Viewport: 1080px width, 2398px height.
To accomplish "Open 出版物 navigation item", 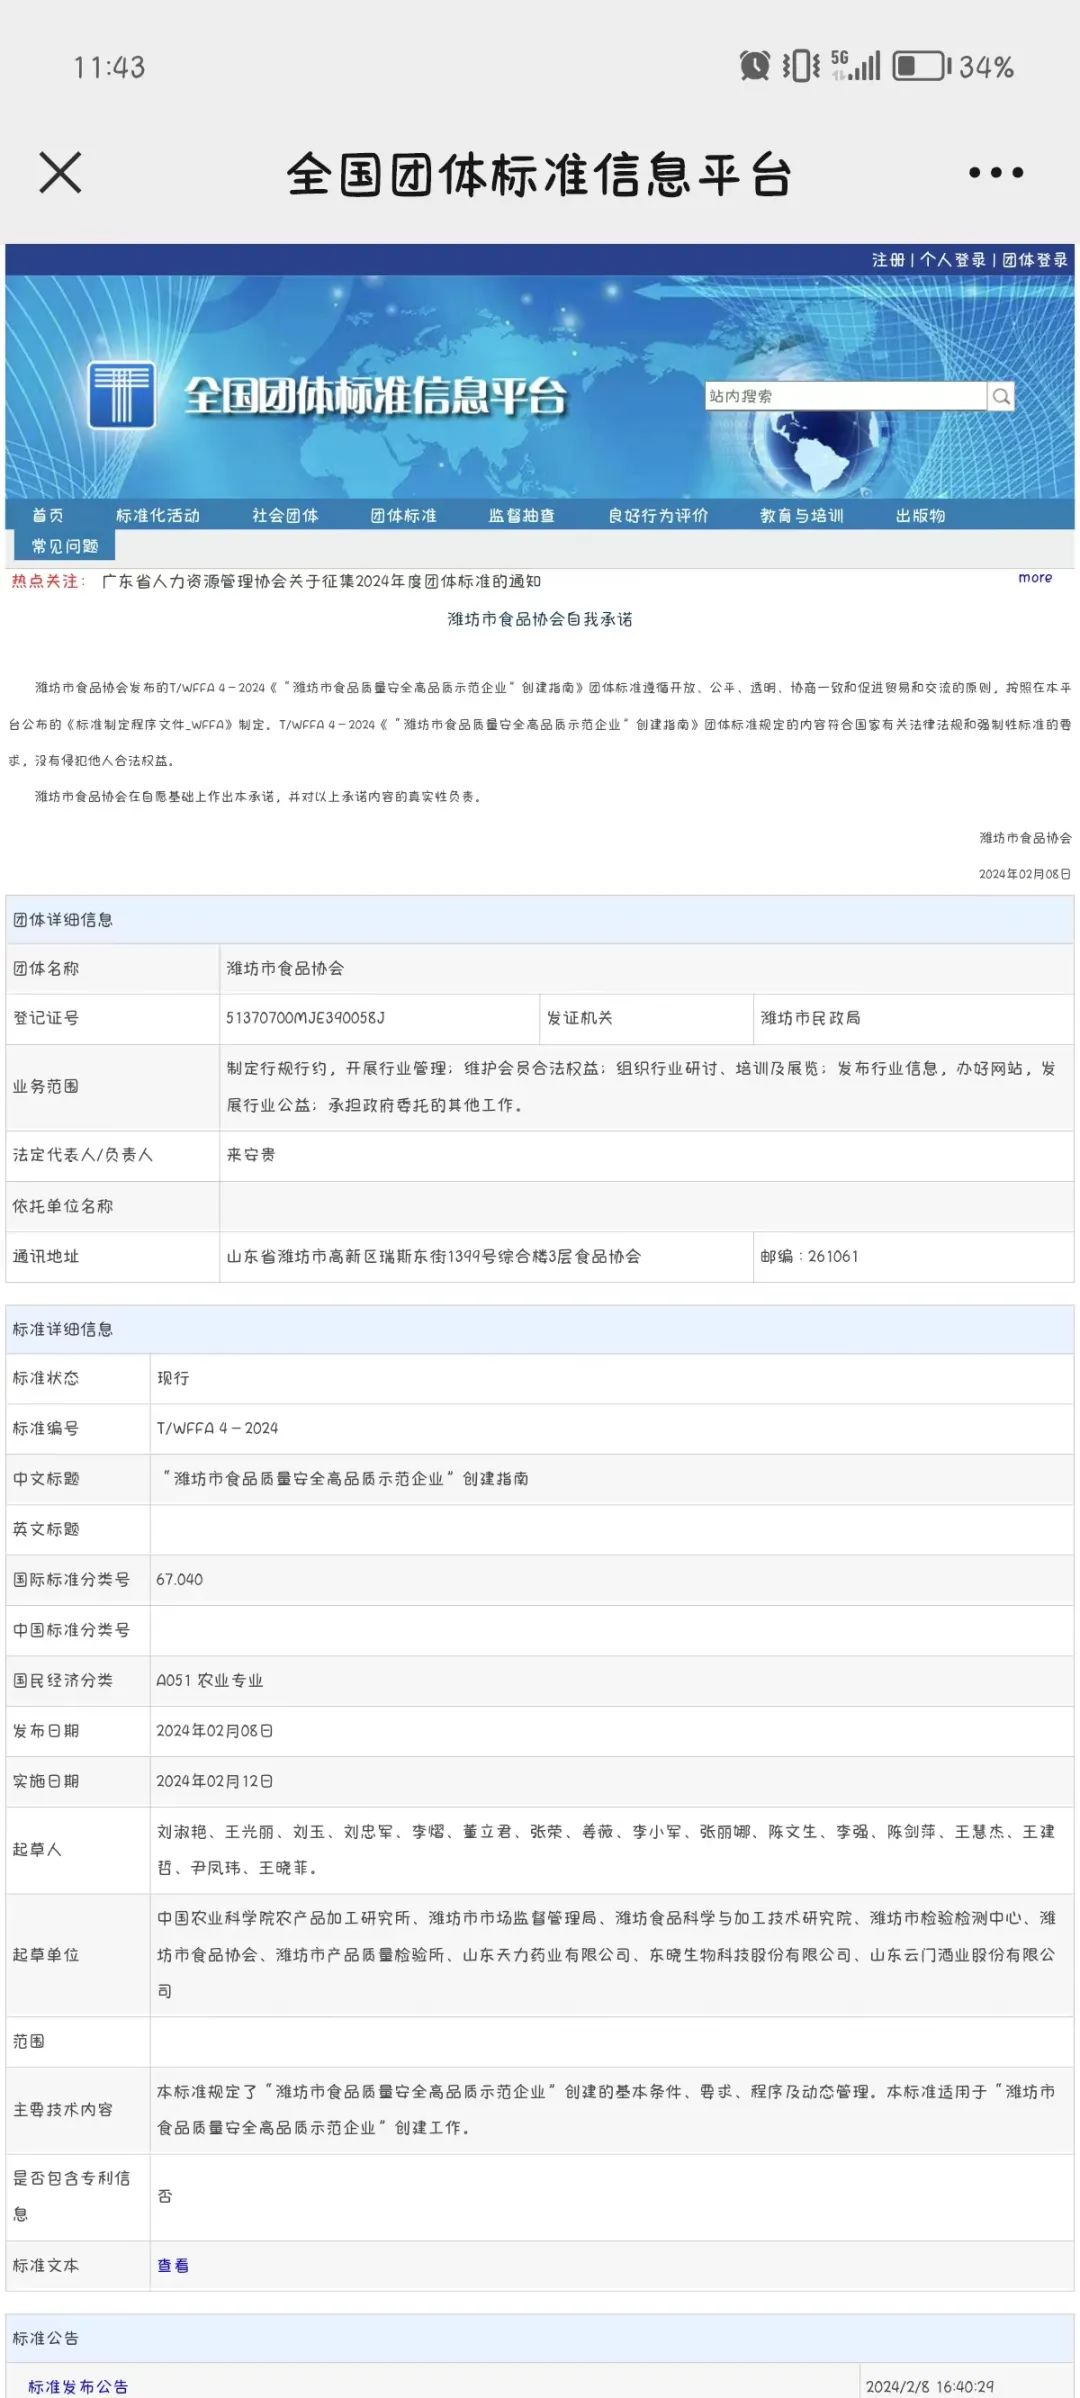I will click(x=920, y=516).
